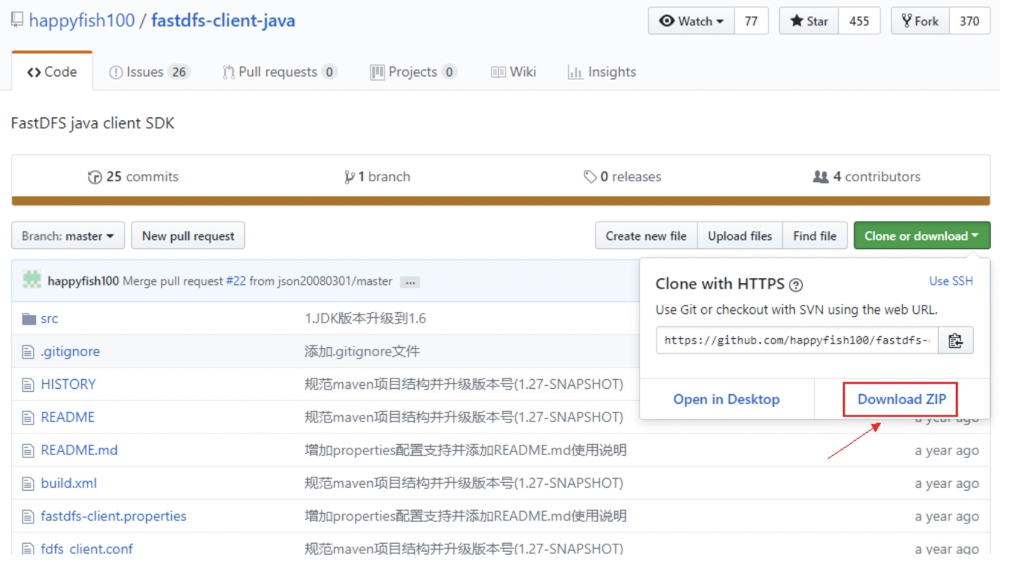The image size is (1014, 576).
Task: Switch to the Code tab
Action: point(52,72)
